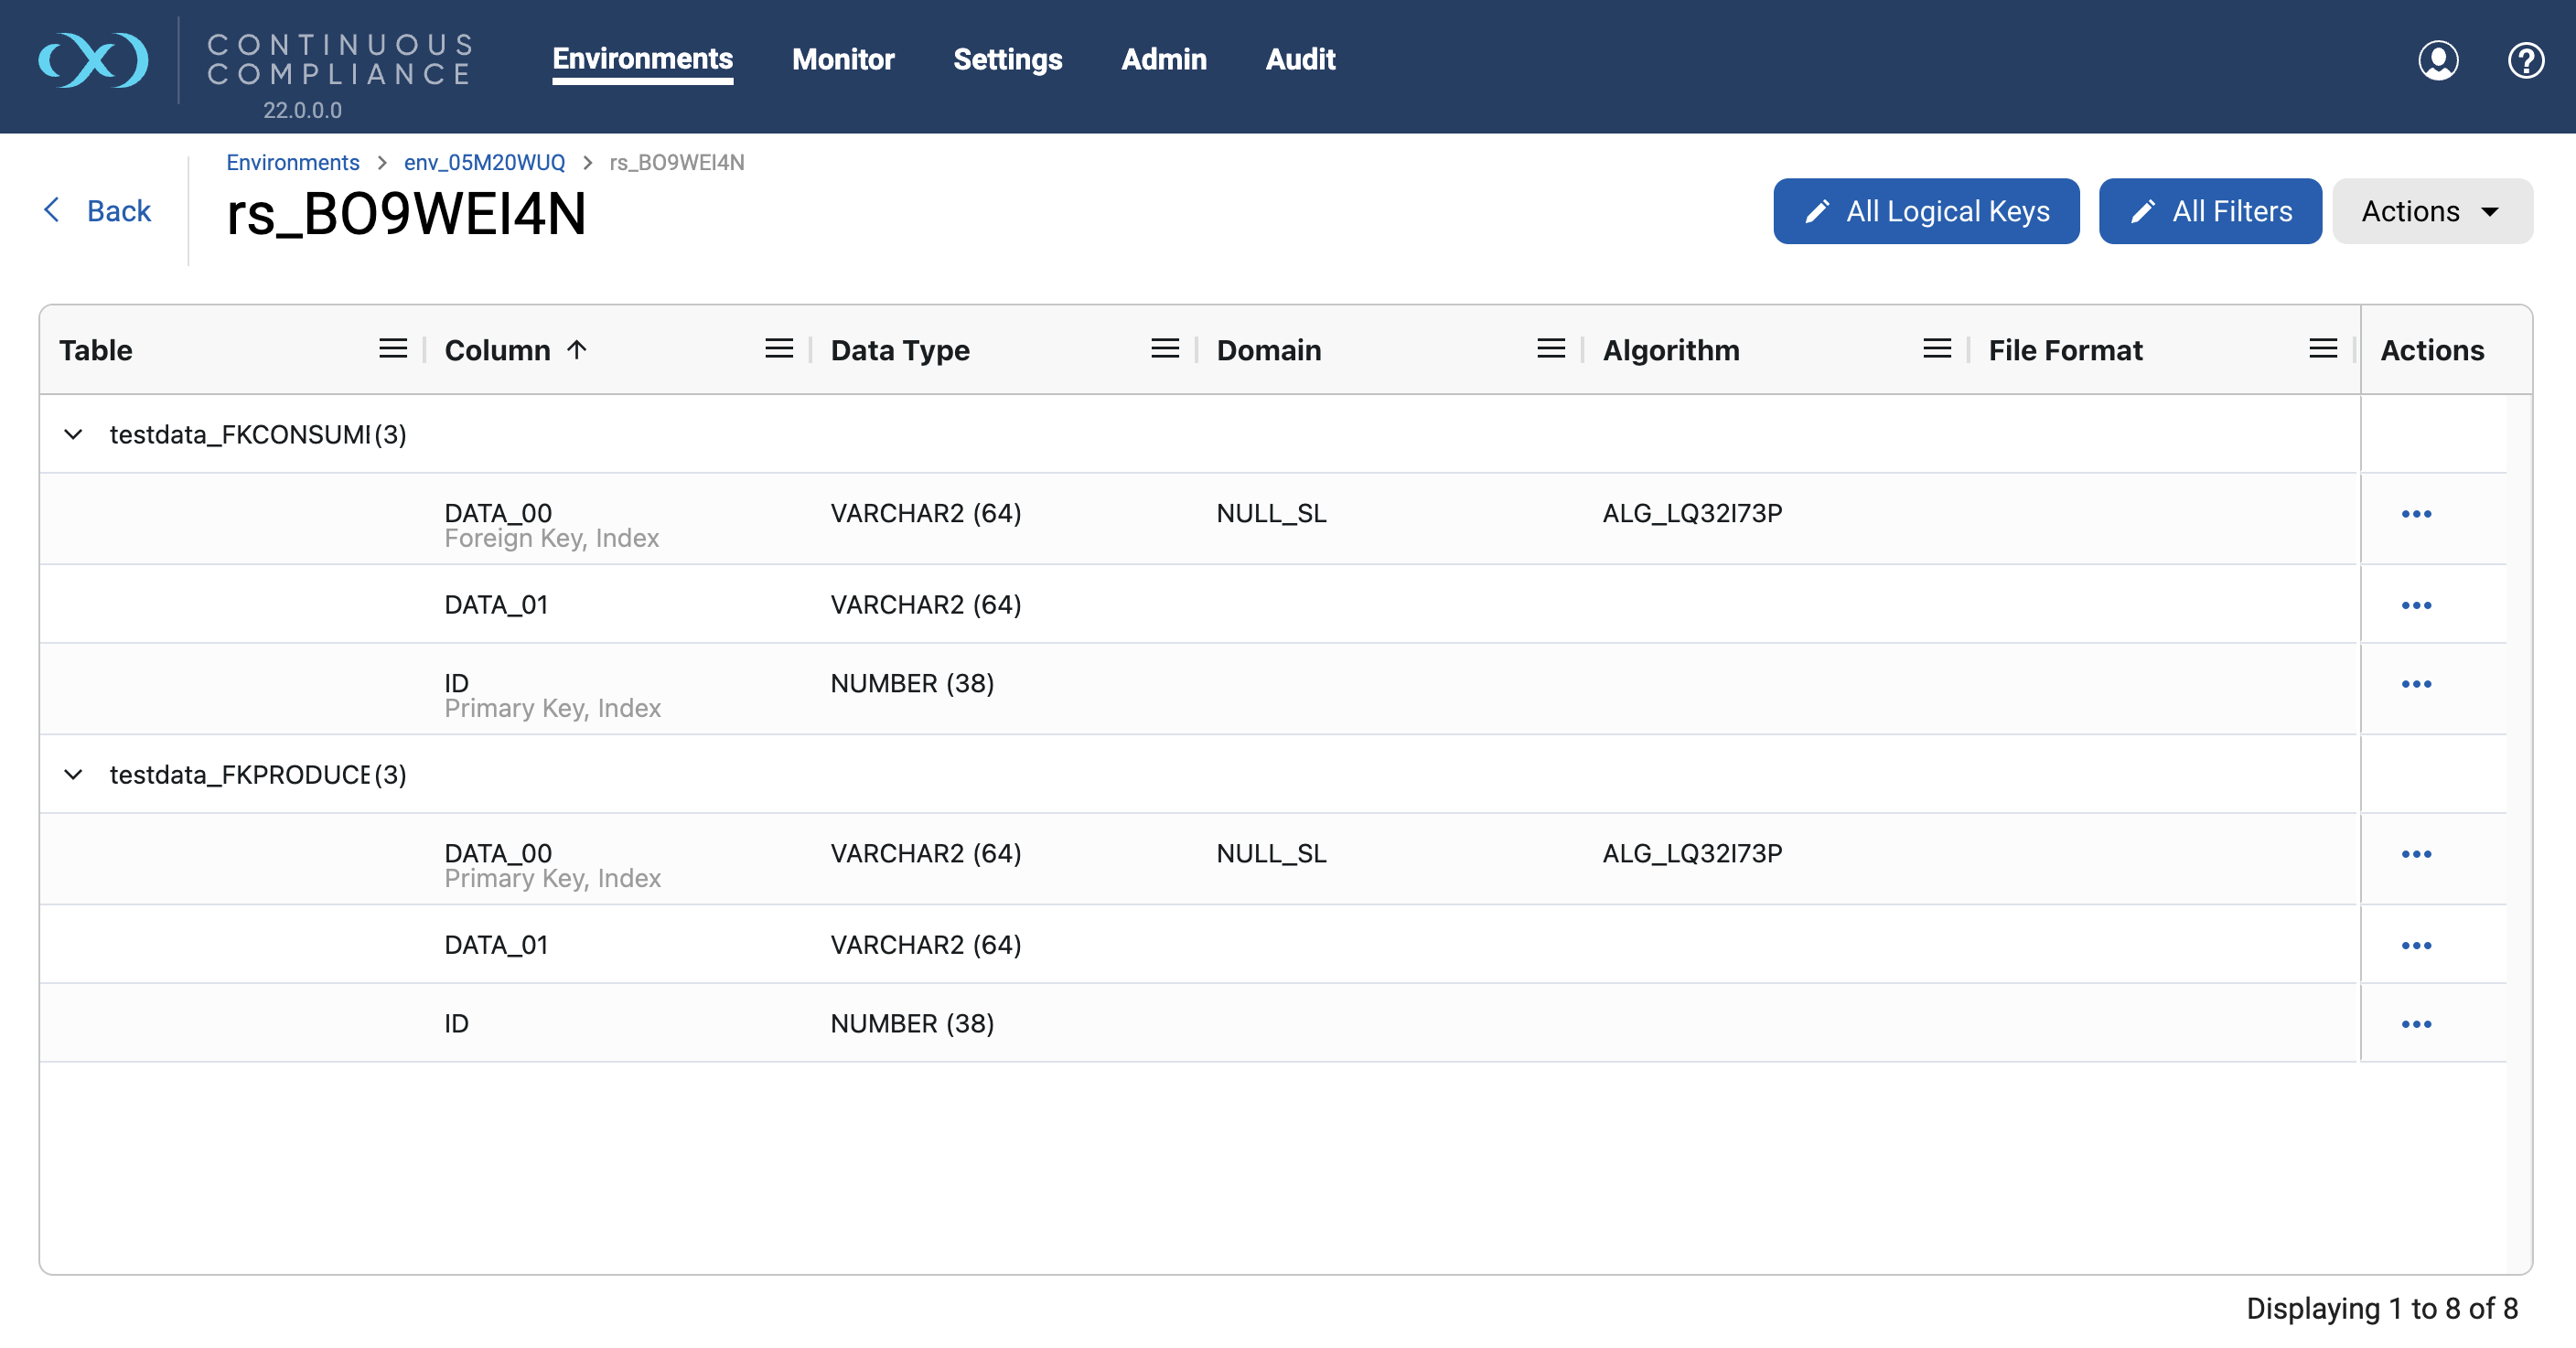Open row actions for FKCONSUMI DATA_00

2416,514
